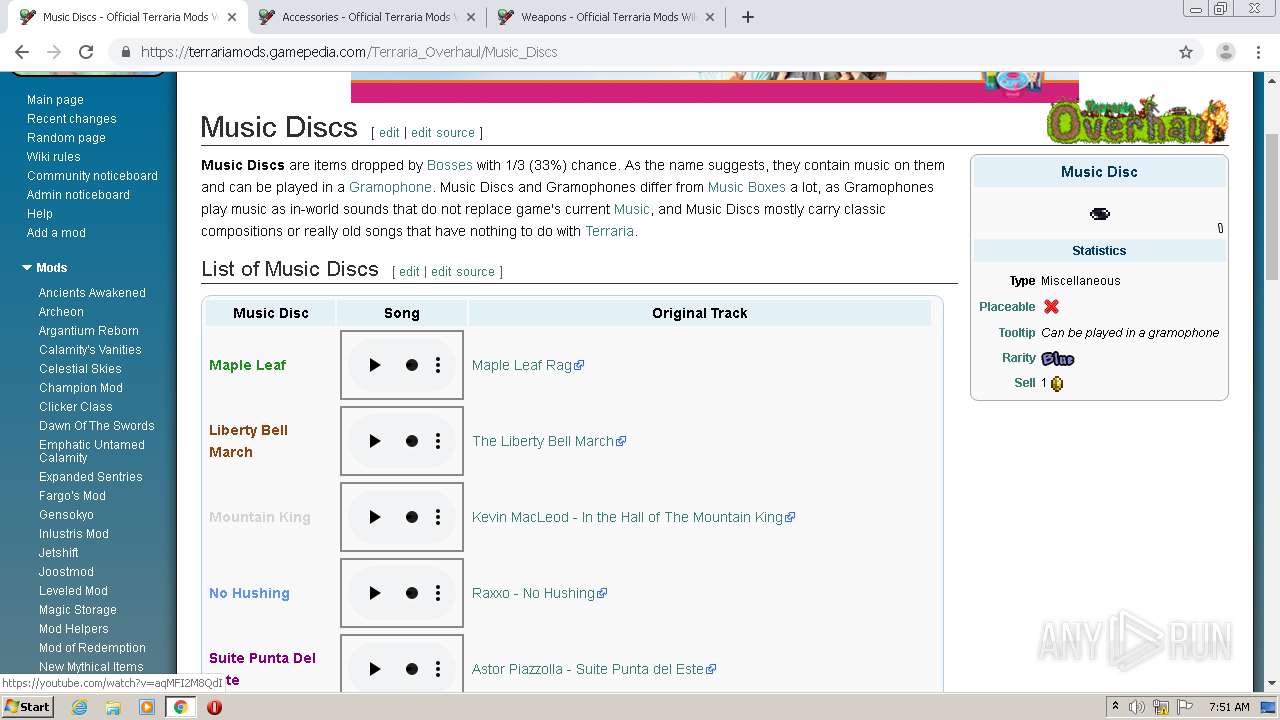The width and height of the screenshot is (1280, 720).
Task: Follow the Bosses link
Action: point(449,165)
